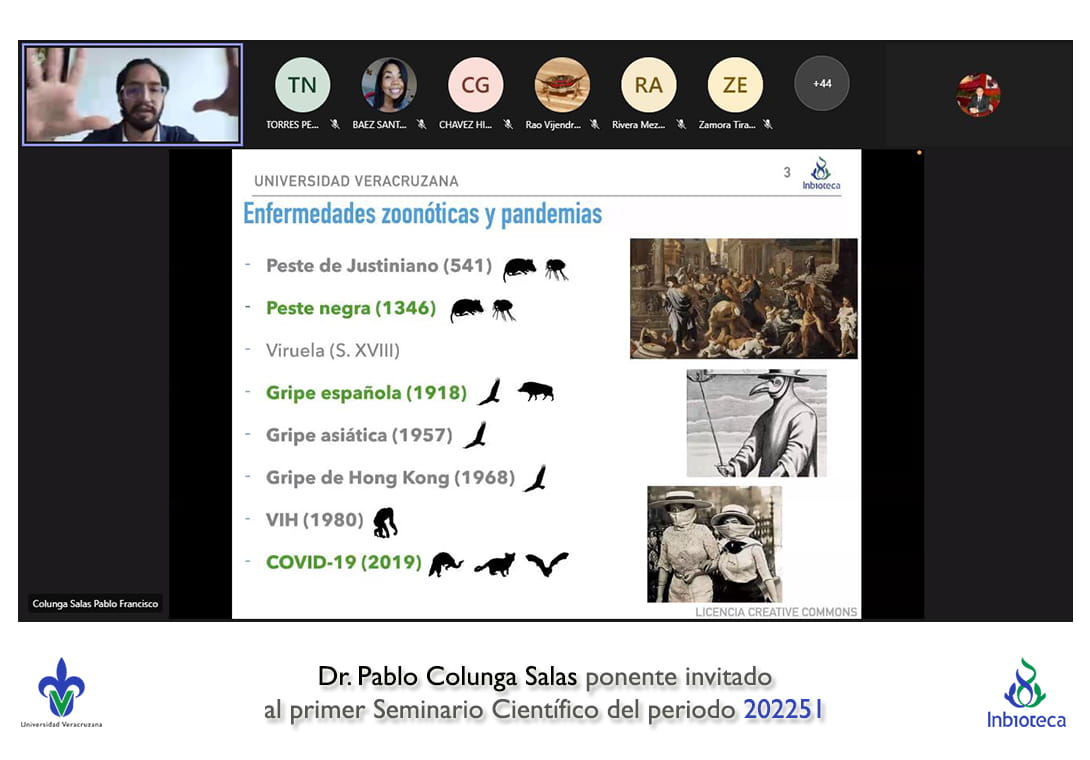Click the wild boar silhouette beside Gripe española
The height and width of the screenshot is (760, 1090).
click(535, 392)
